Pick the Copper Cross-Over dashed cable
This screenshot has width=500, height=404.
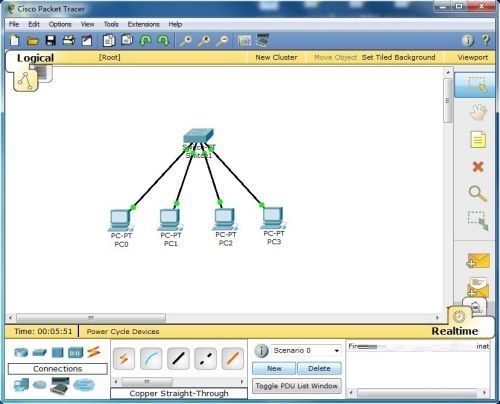[x=205, y=359]
